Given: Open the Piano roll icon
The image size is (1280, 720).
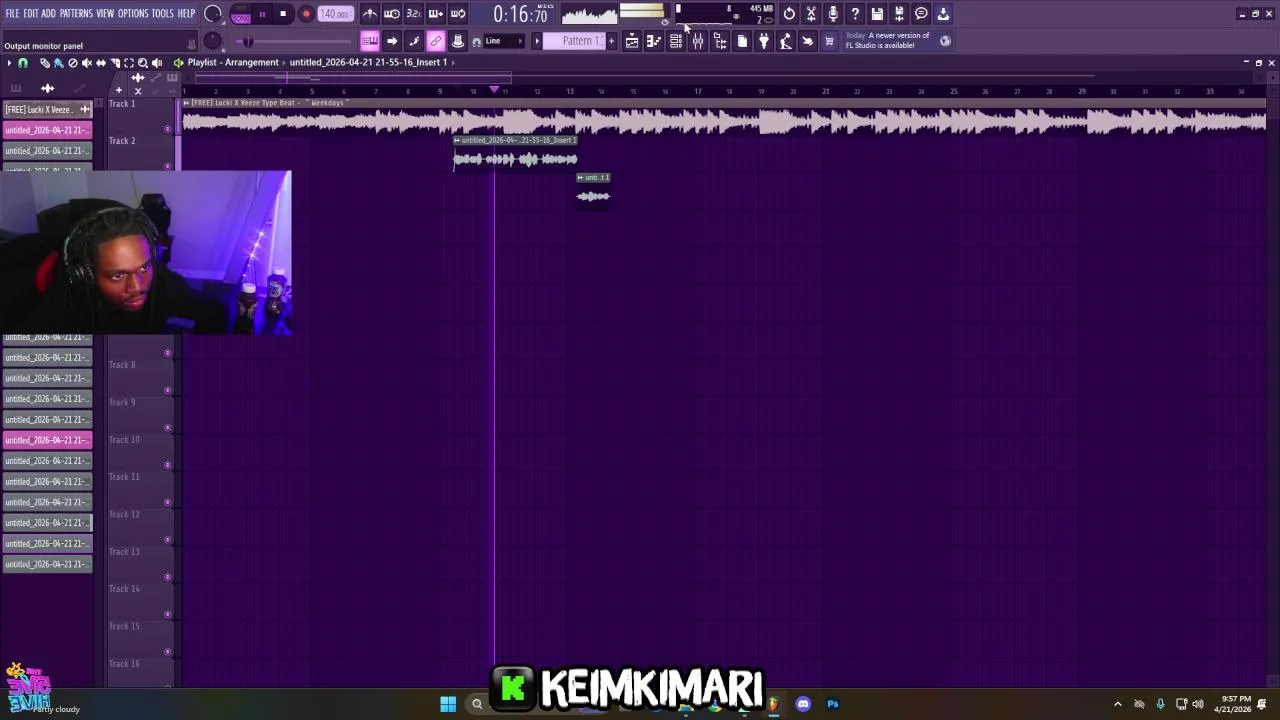Looking at the screenshot, I should [x=654, y=41].
